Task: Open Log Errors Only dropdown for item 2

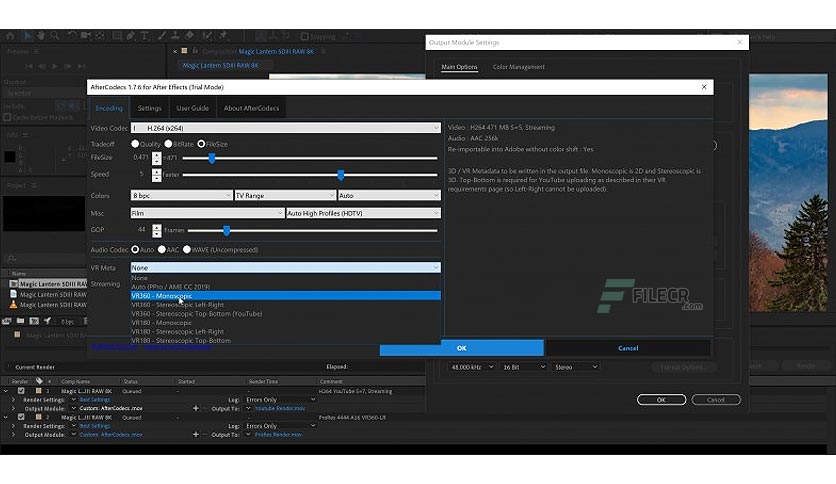Action: pos(280,426)
